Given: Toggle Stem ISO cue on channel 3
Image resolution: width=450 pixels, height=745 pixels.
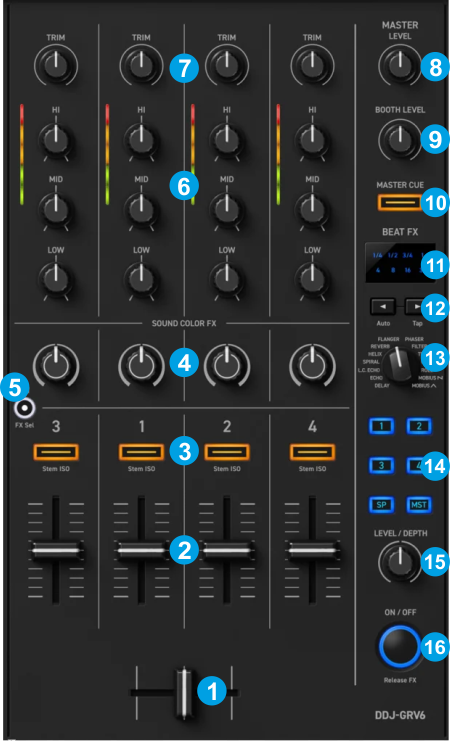Looking at the screenshot, I should click(x=56, y=452).
